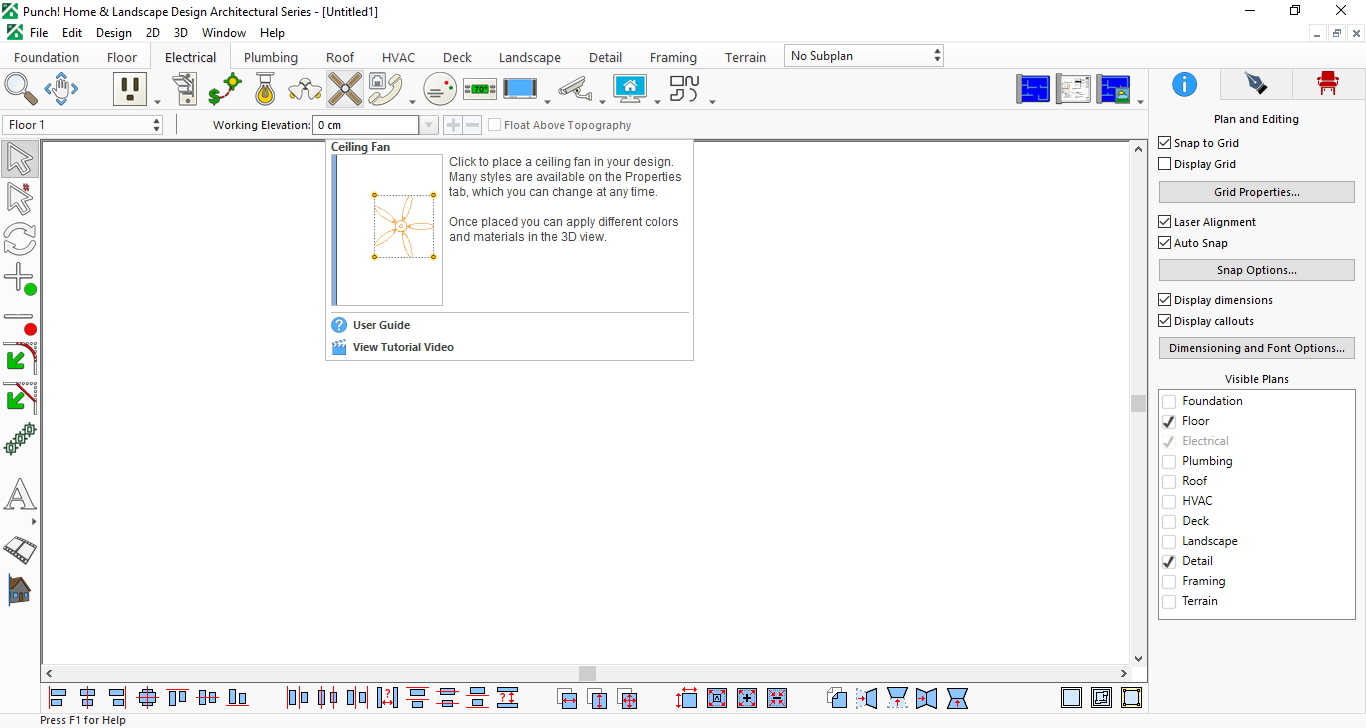The height and width of the screenshot is (728, 1366).
Task: Toggle the Display dimensions checkbox
Action: pos(1164,300)
